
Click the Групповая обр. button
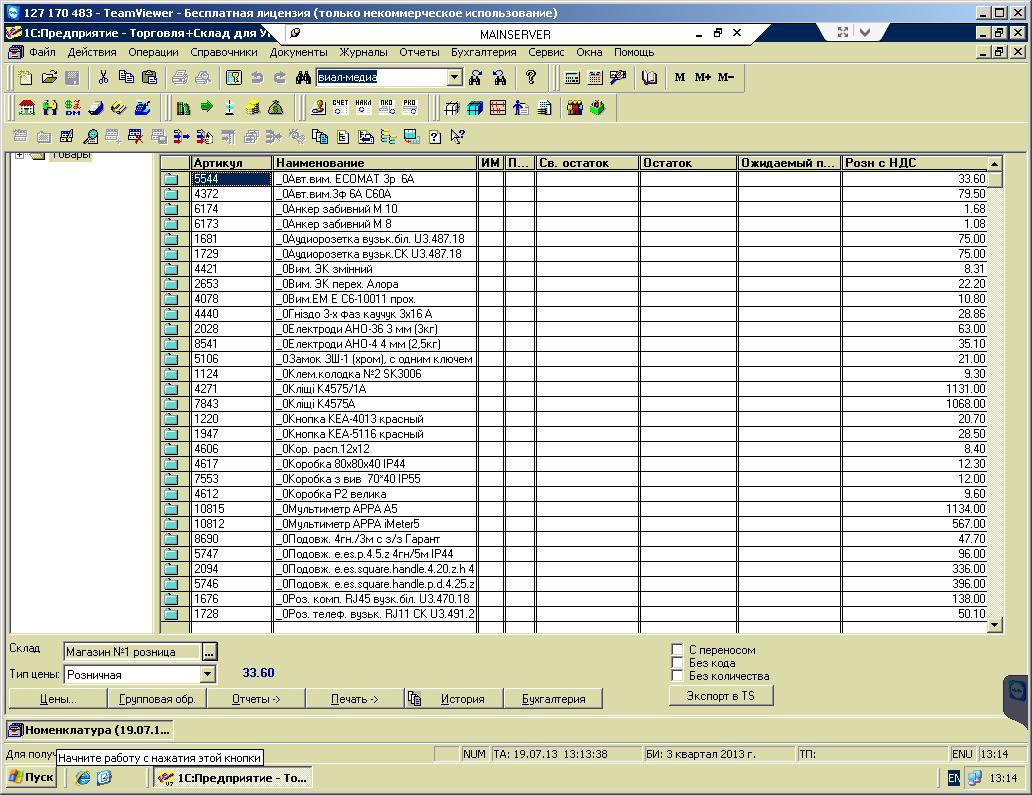point(157,699)
